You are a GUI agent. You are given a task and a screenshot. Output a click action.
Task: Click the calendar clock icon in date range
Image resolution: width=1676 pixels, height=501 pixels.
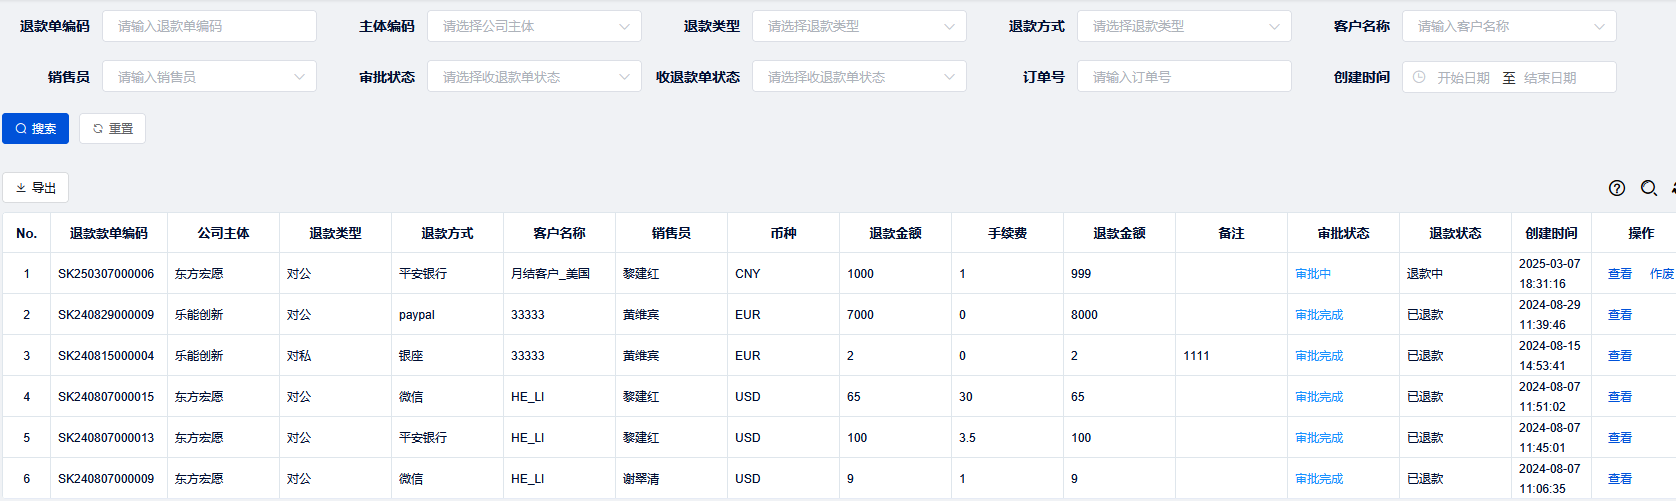[x=1419, y=77]
